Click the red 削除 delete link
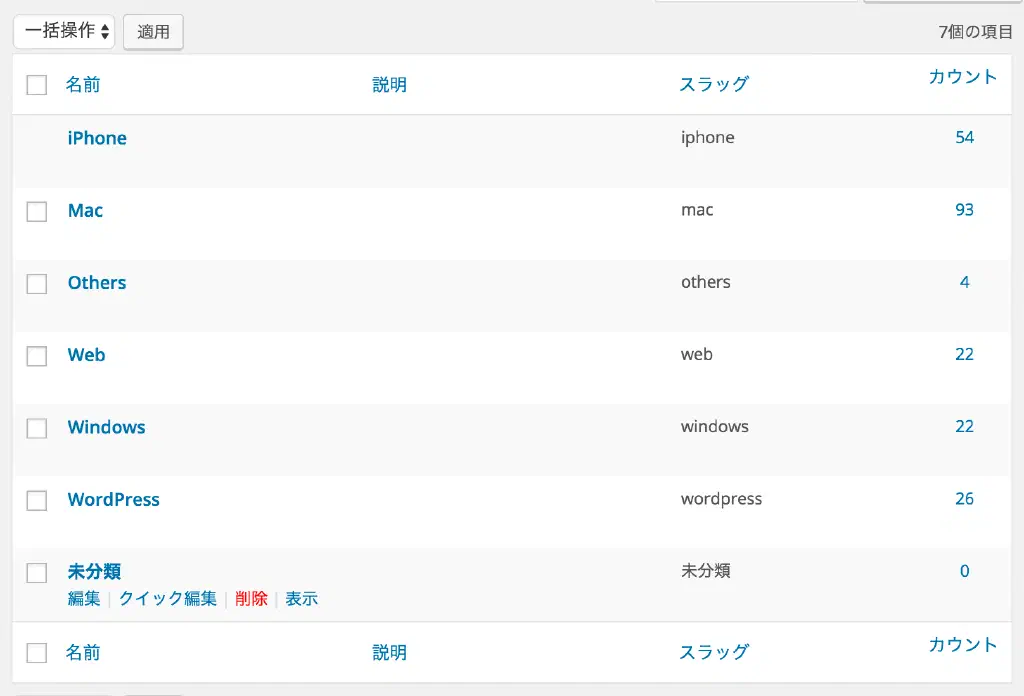Image resolution: width=1024 pixels, height=696 pixels. [x=251, y=599]
